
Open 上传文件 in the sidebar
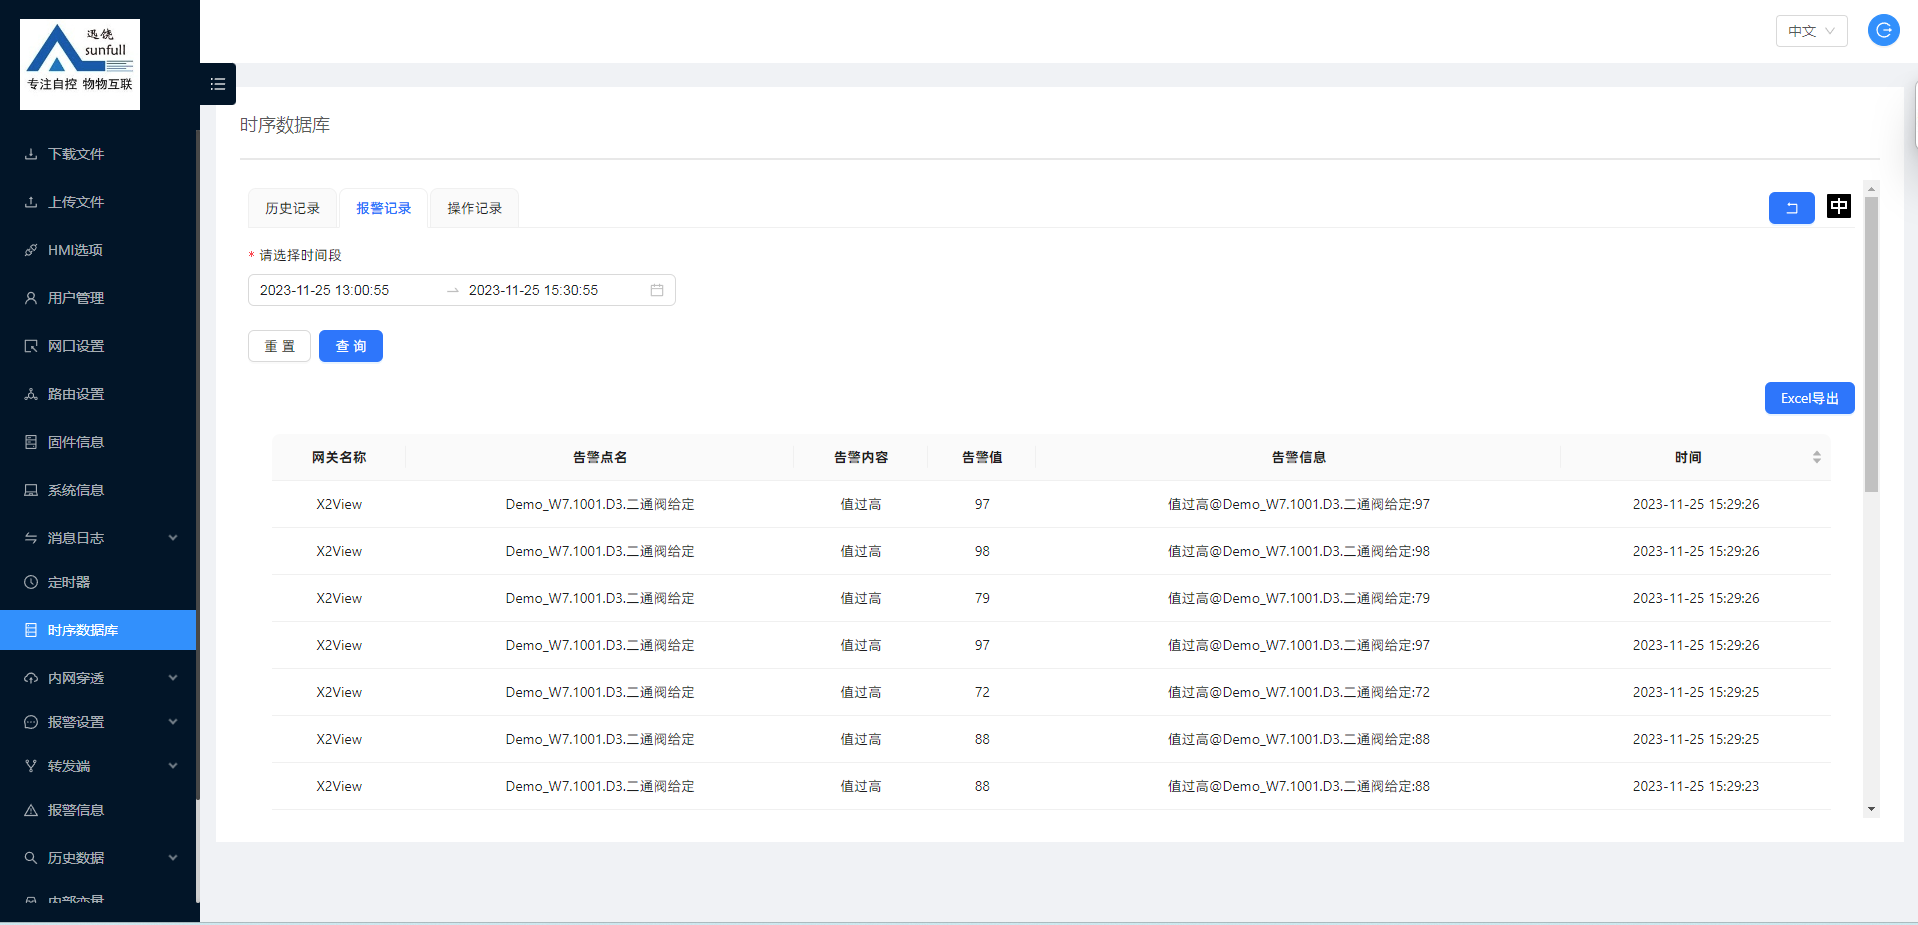[x=76, y=202]
